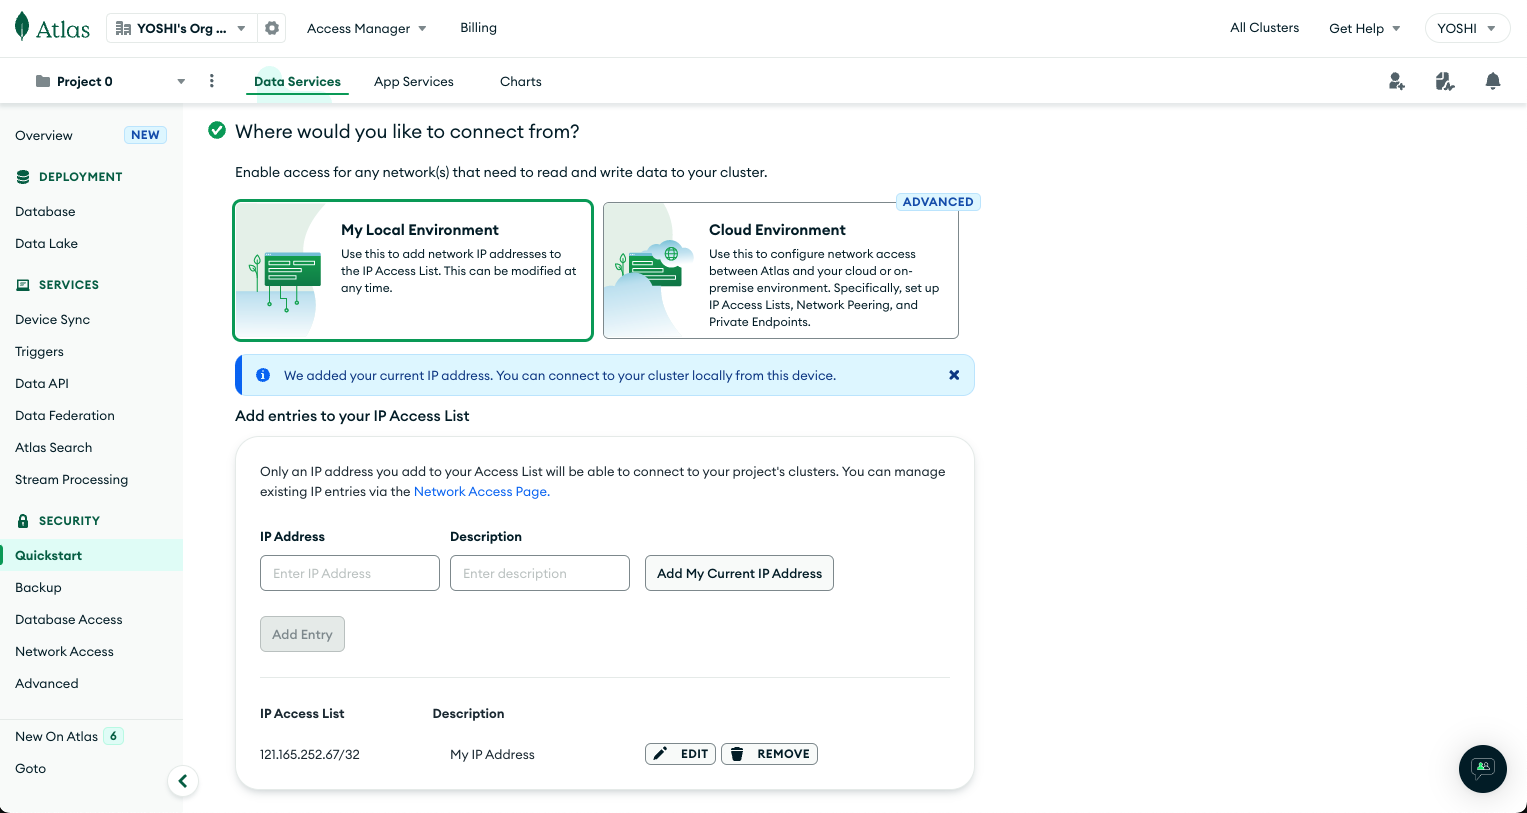Select the My Local Environment card

(413, 270)
